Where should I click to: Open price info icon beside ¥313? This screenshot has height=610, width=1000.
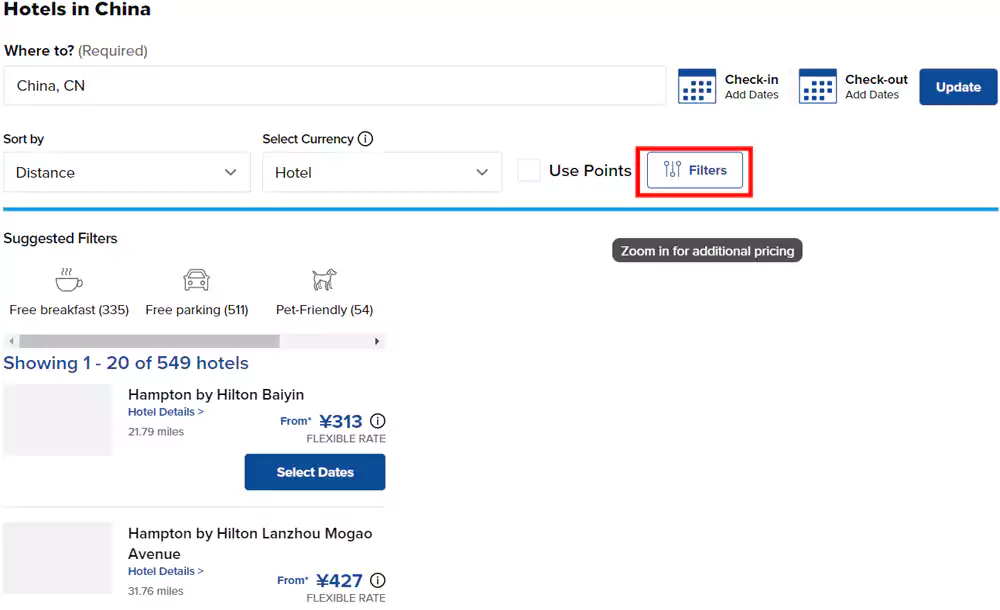[x=377, y=421]
